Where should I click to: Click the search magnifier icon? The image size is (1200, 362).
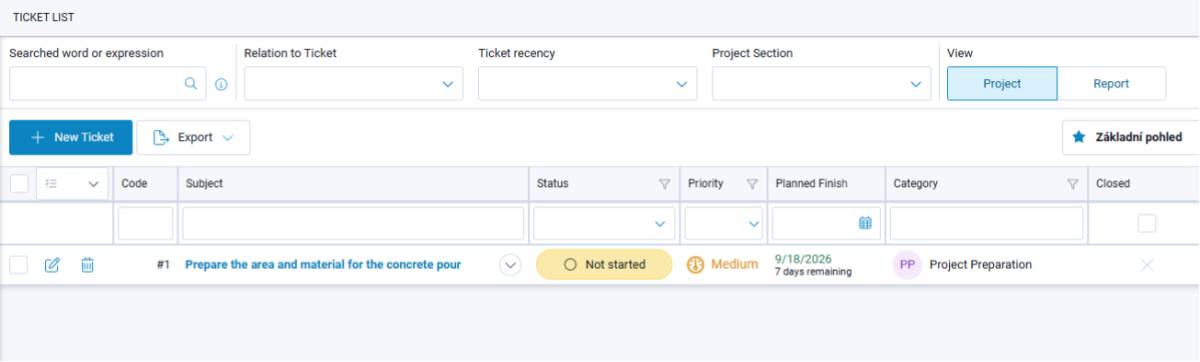pos(190,84)
